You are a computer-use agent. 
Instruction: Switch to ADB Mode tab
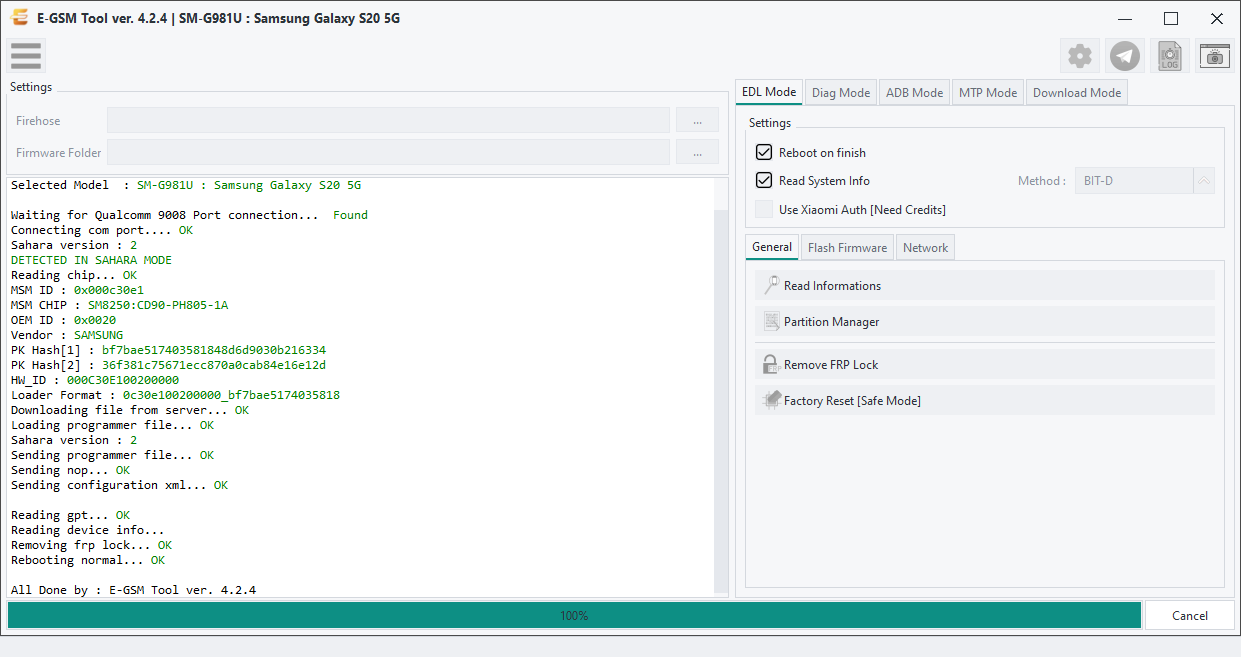point(914,92)
